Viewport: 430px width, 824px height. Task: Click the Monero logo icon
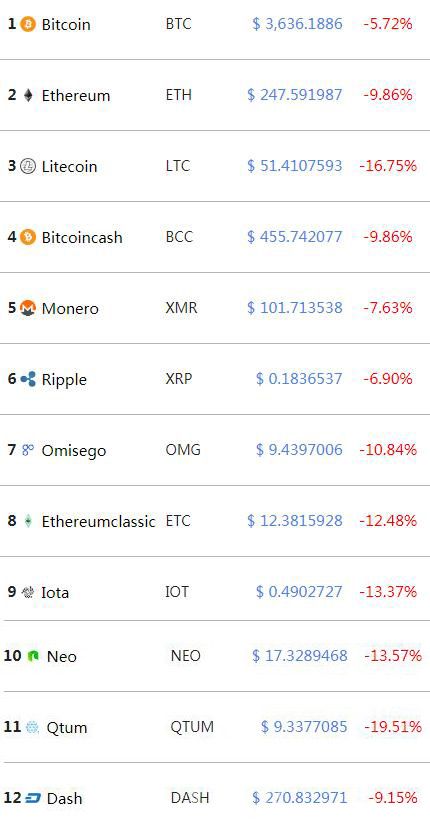click(x=28, y=308)
